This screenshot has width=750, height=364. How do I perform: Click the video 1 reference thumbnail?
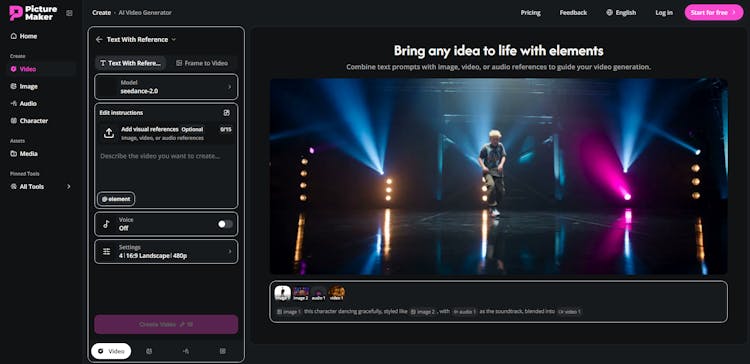click(337, 293)
